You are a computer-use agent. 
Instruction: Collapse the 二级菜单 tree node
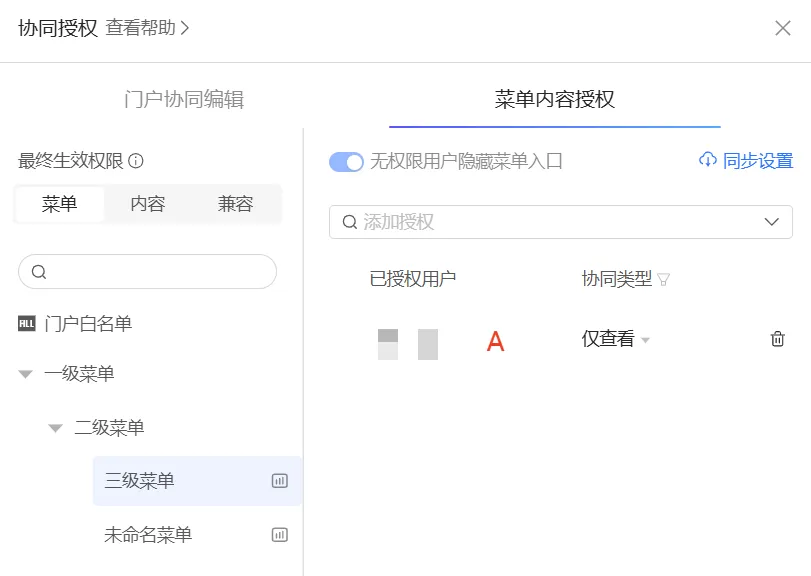[x=56, y=428]
